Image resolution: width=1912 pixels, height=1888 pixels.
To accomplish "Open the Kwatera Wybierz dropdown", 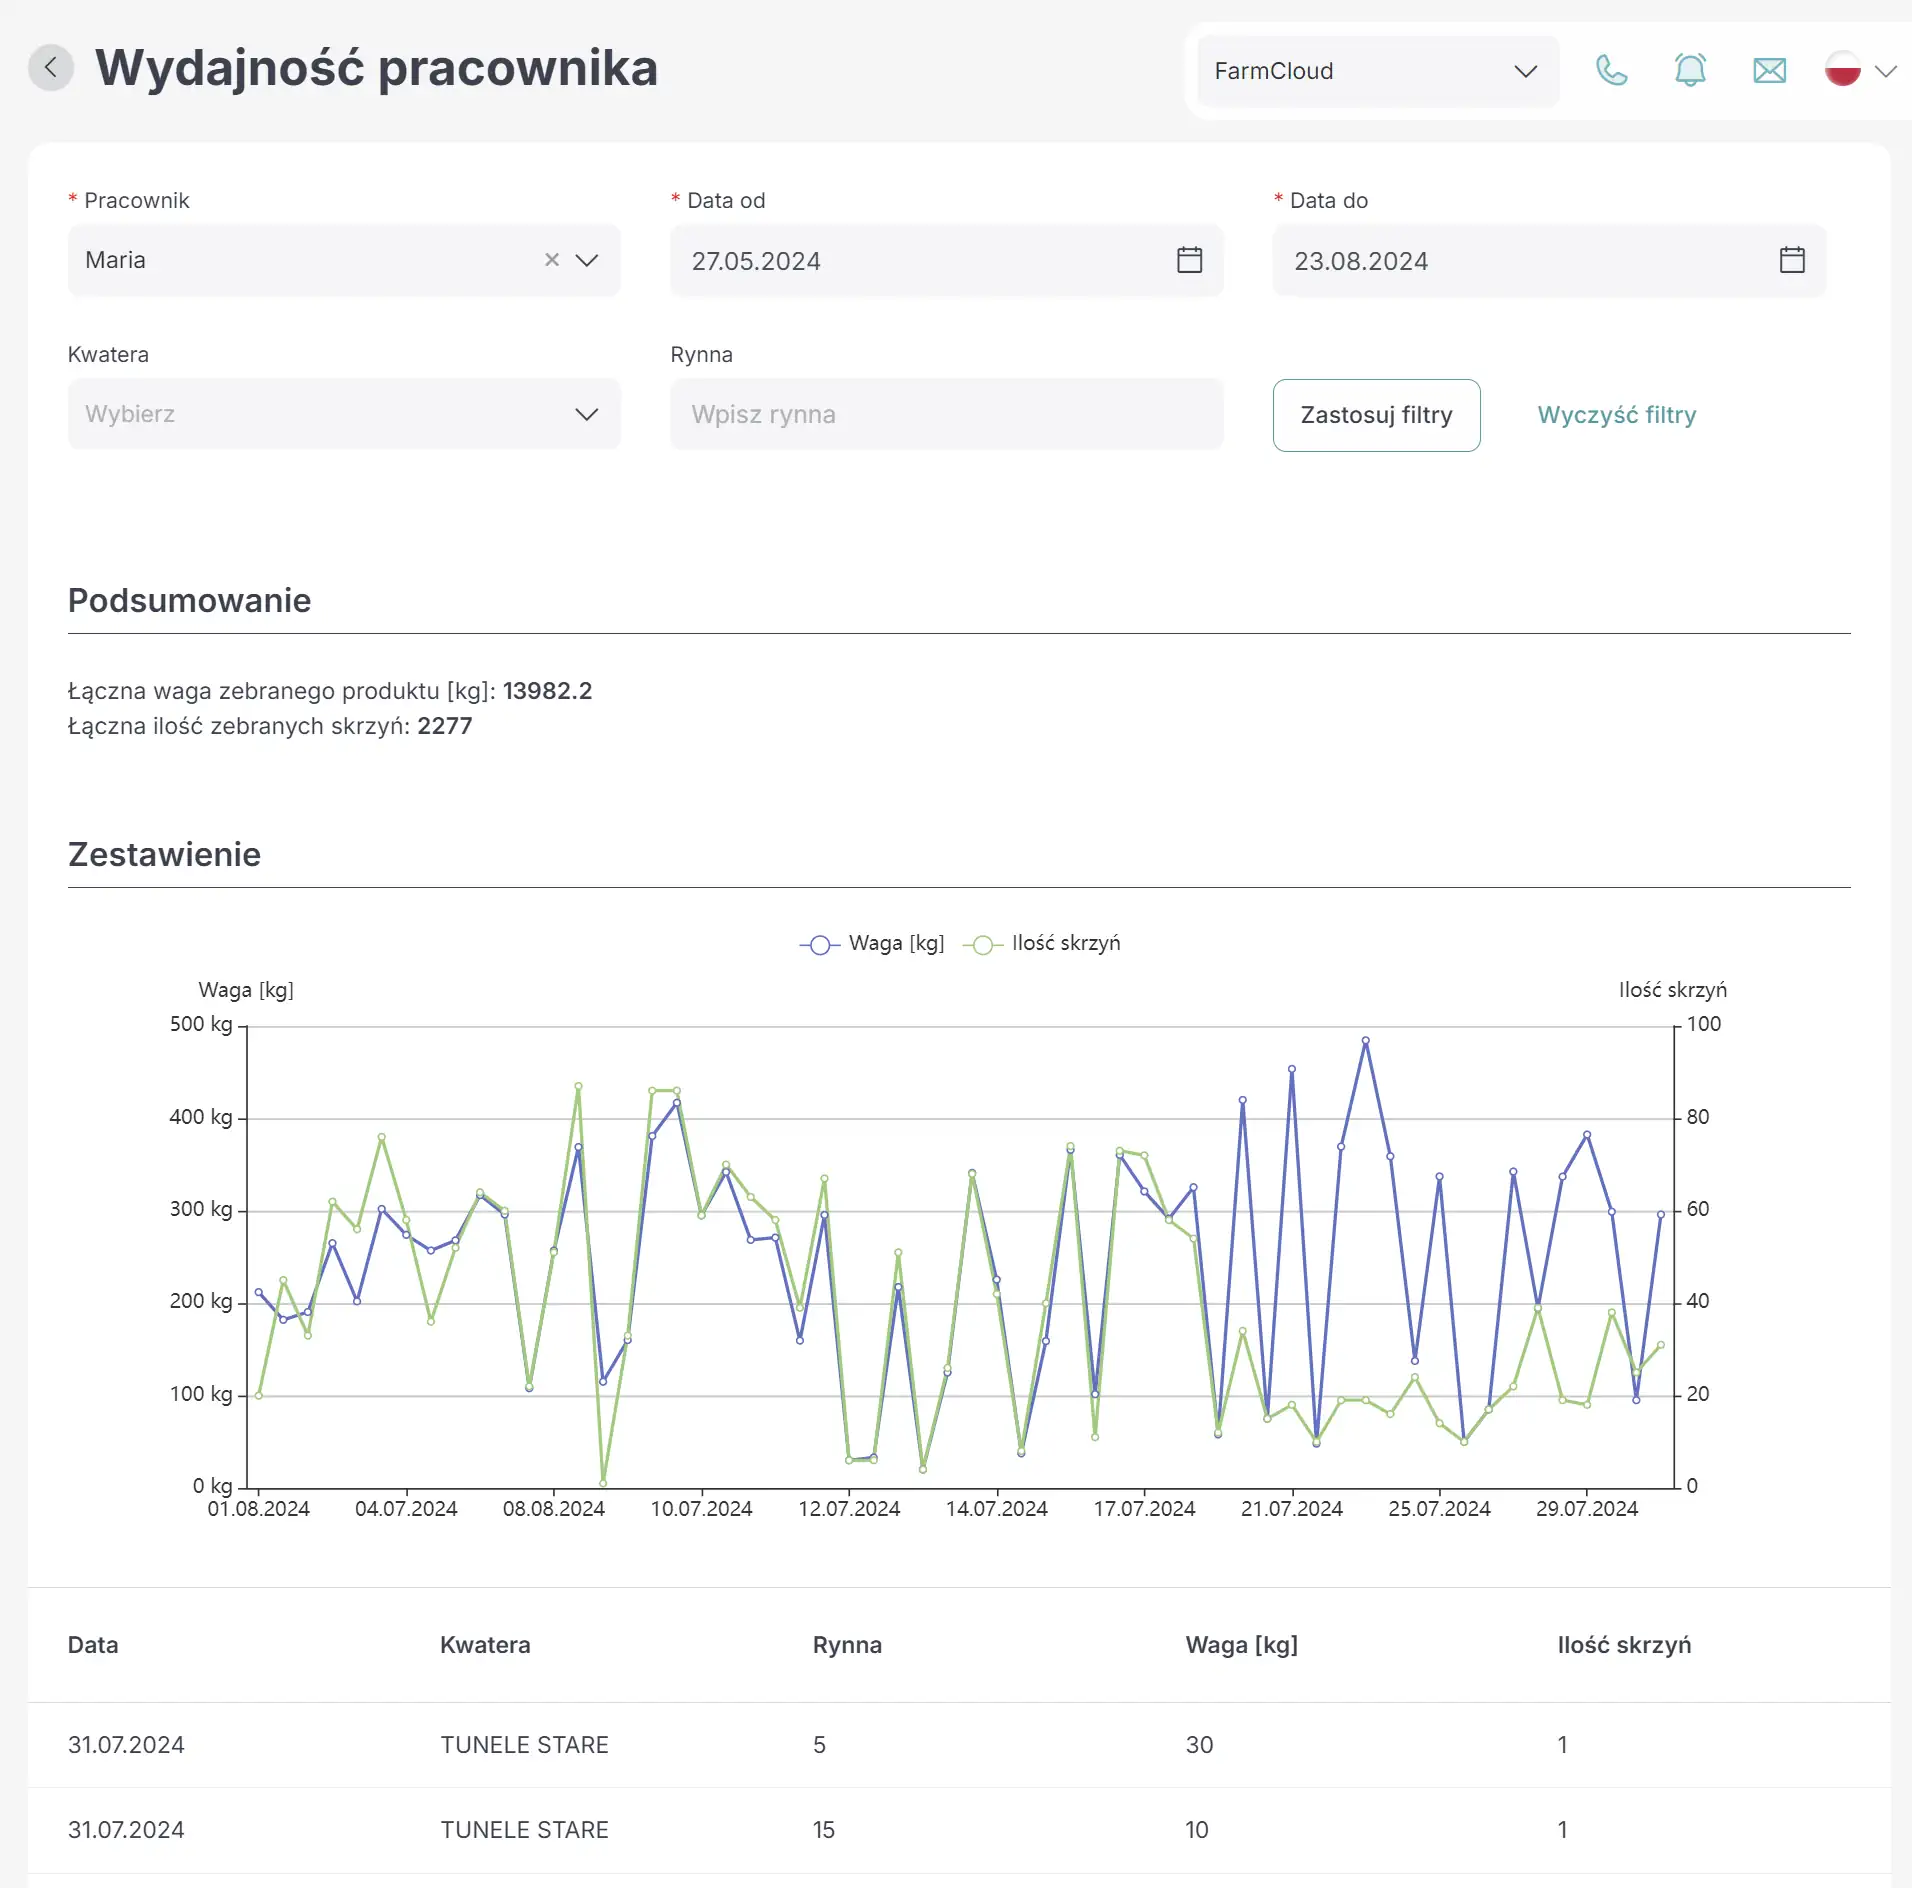I will [x=344, y=414].
